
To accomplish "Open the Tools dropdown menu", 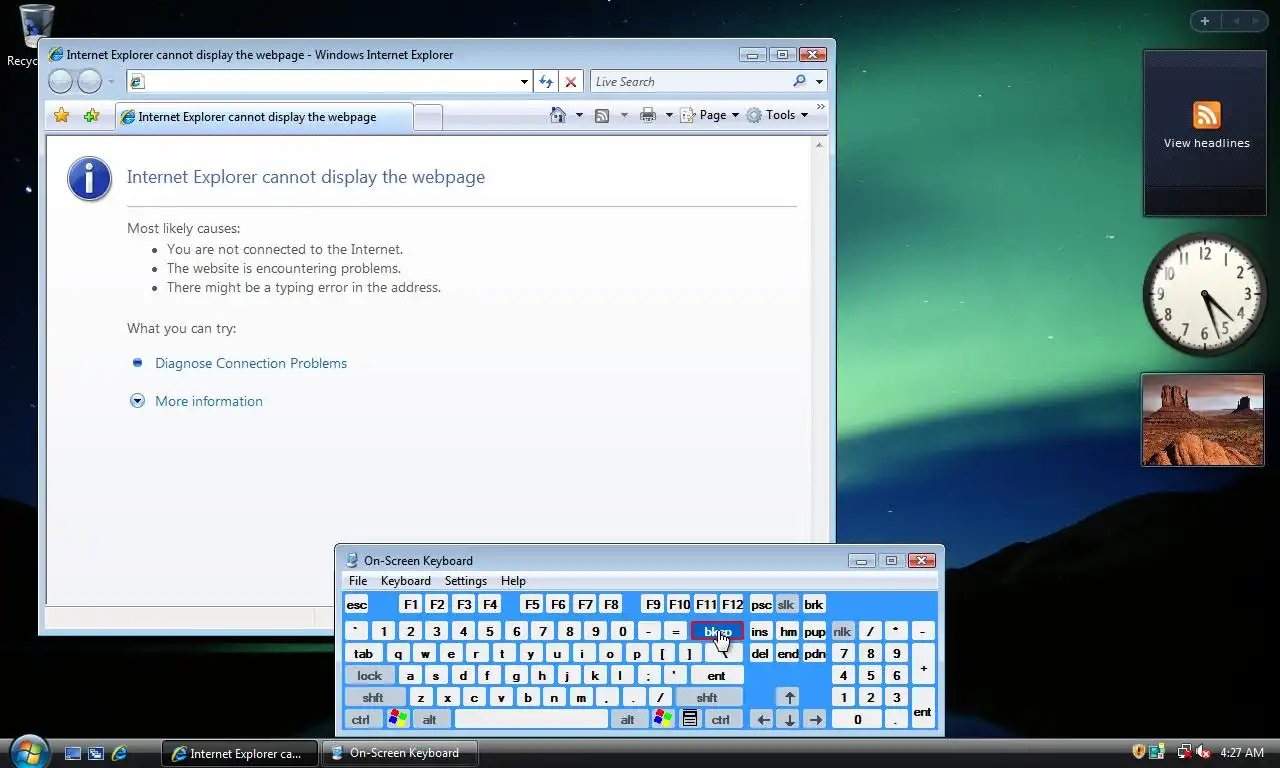I will pyautogui.click(x=777, y=115).
